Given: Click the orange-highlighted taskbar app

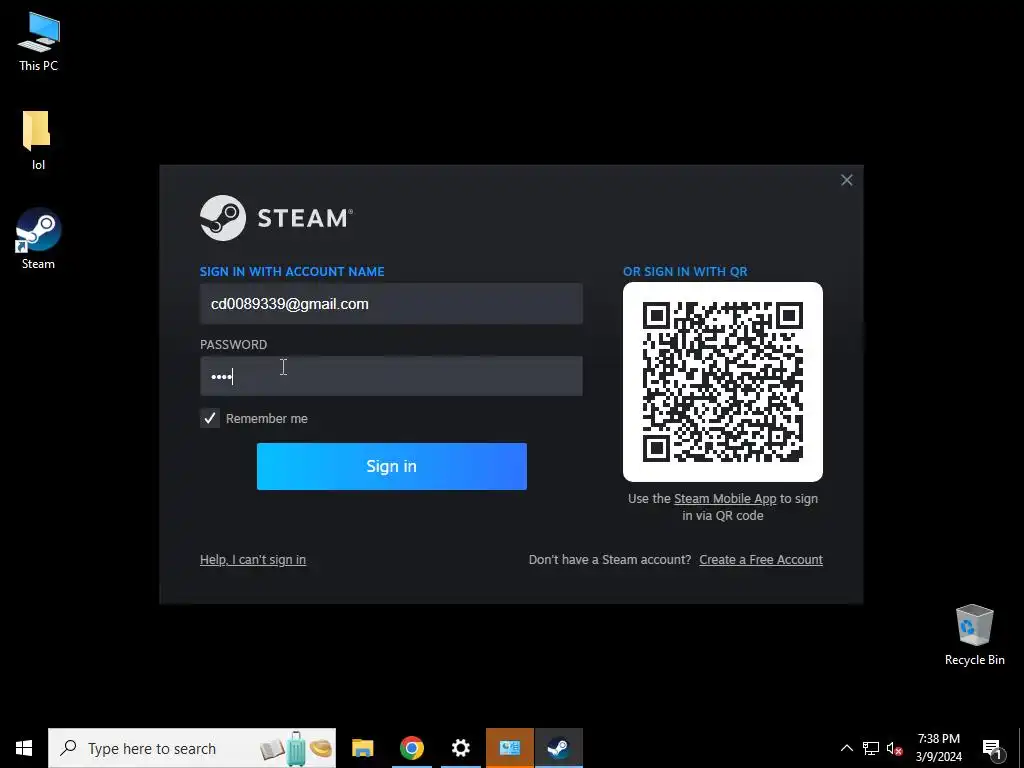Looking at the screenshot, I should tap(510, 748).
